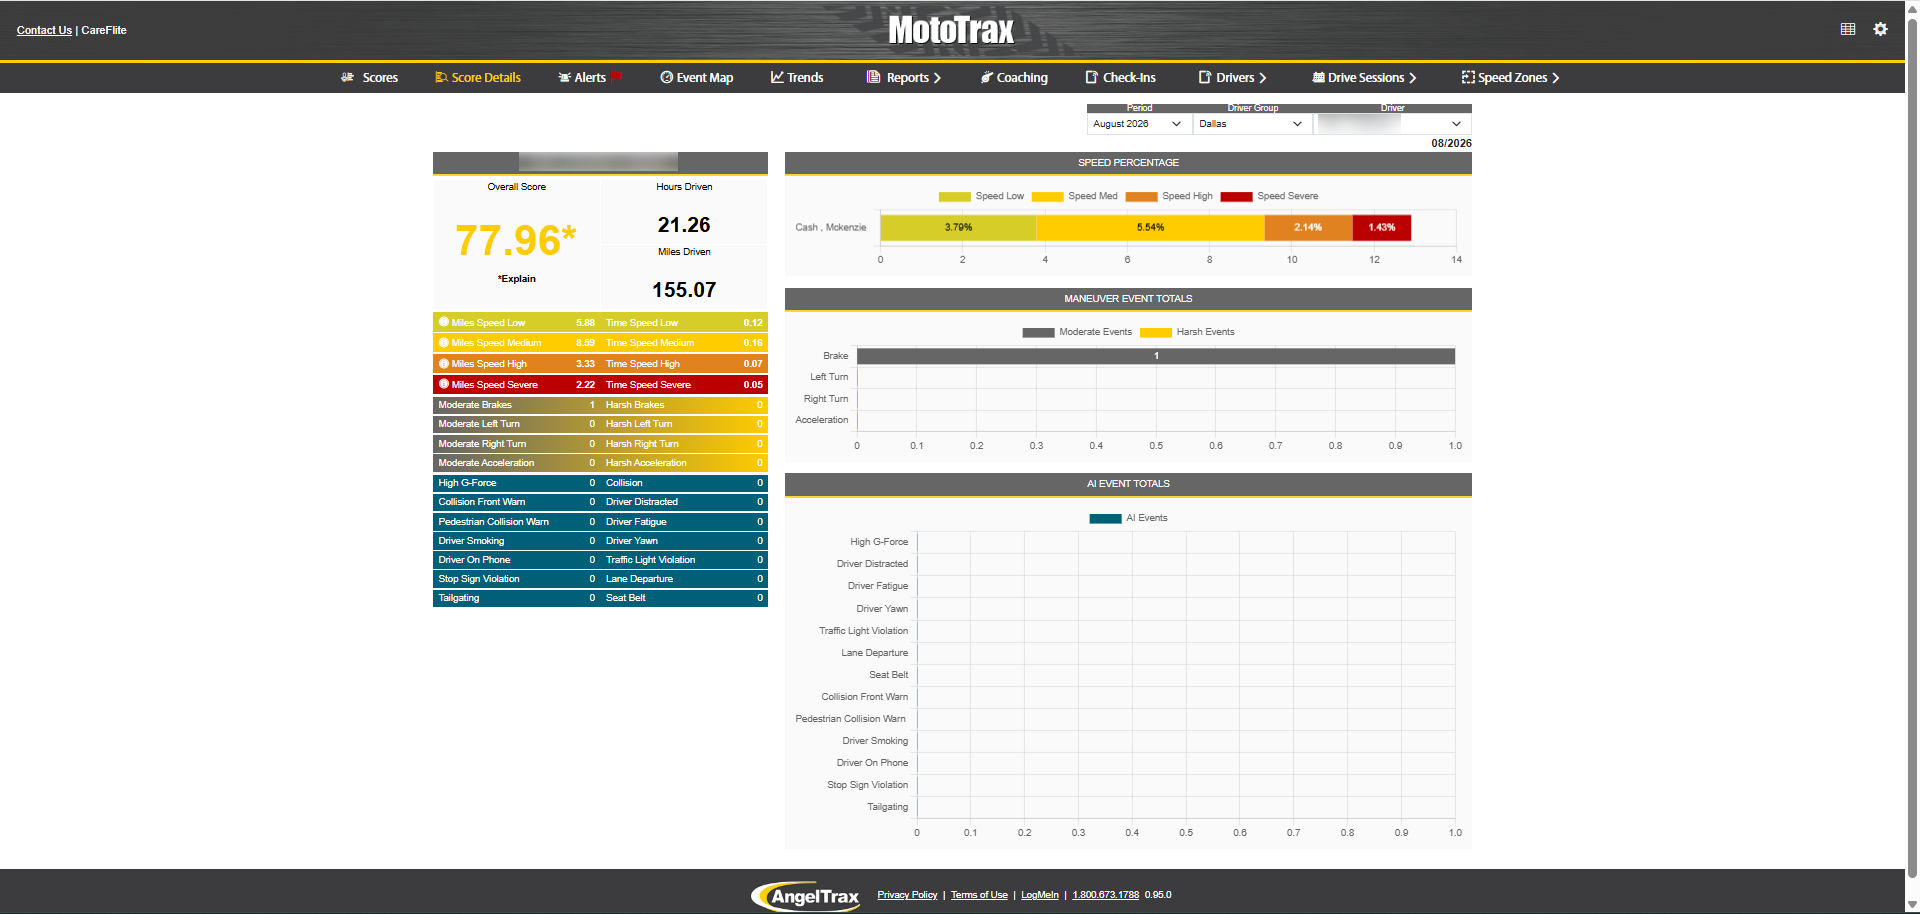Click the 1.800.673.1788 phone link

(x=1105, y=895)
